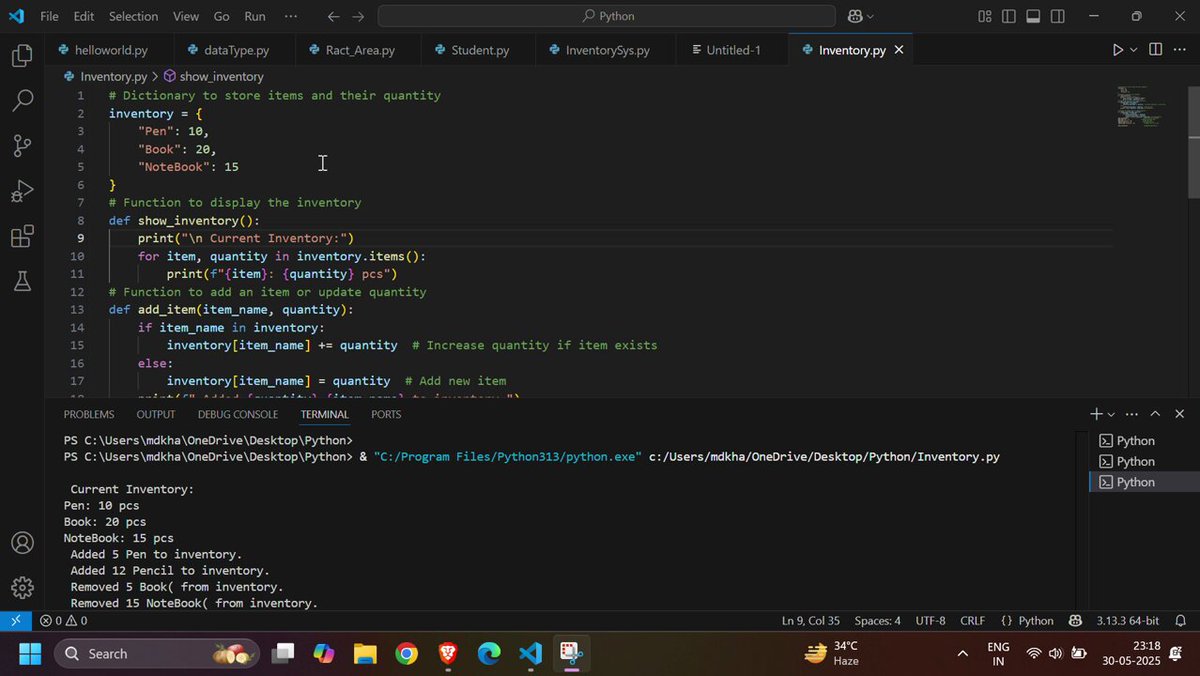This screenshot has height=676, width=1200.
Task: Switch to the dataType.py tab
Action: 236,50
